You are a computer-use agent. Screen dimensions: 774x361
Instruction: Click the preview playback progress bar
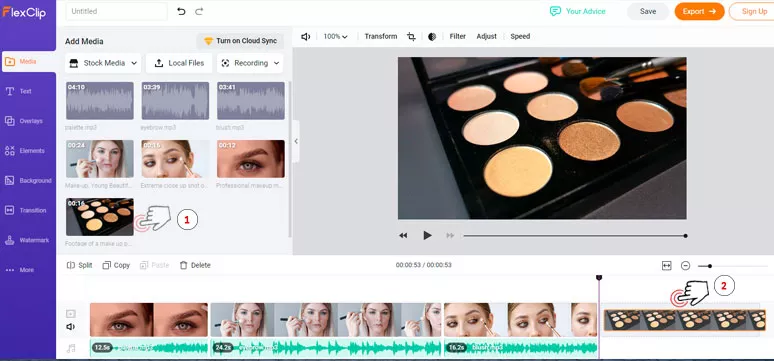(x=575, y=236)
